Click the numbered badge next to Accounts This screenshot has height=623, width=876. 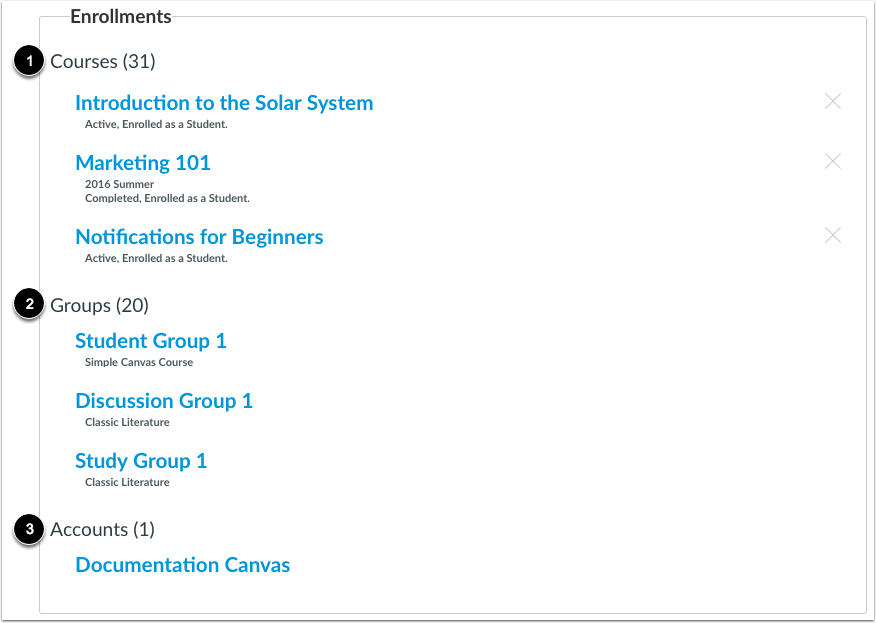pyautogui.click(x=29, y=529)
